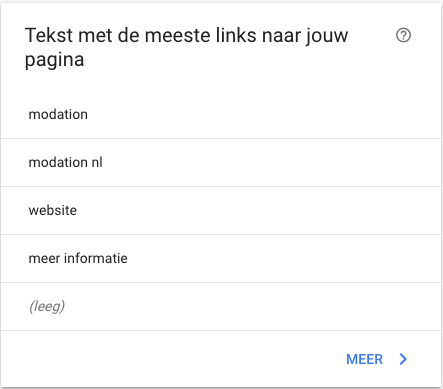Click blank space right of 'website' row
Image resolution: width=443 pixels, height=389 pixels.
pos(259,210)
